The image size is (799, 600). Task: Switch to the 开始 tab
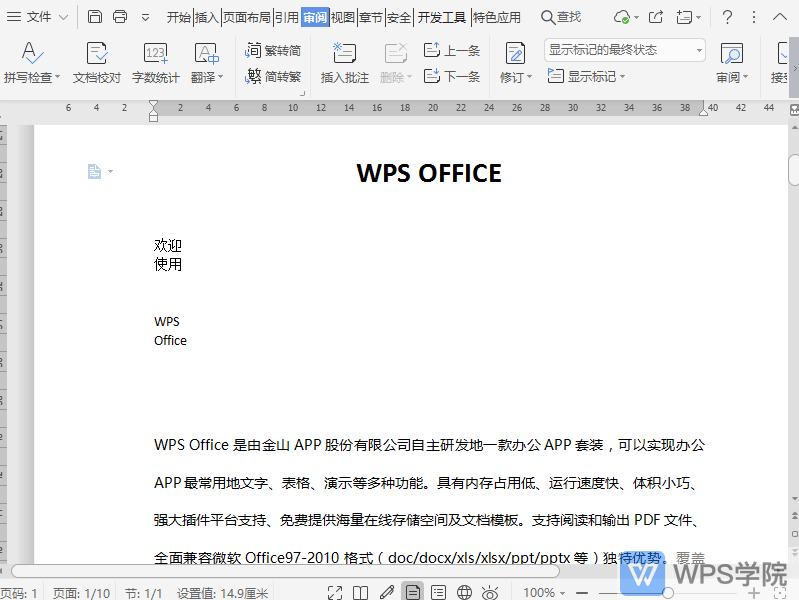(x=178, y=17)
